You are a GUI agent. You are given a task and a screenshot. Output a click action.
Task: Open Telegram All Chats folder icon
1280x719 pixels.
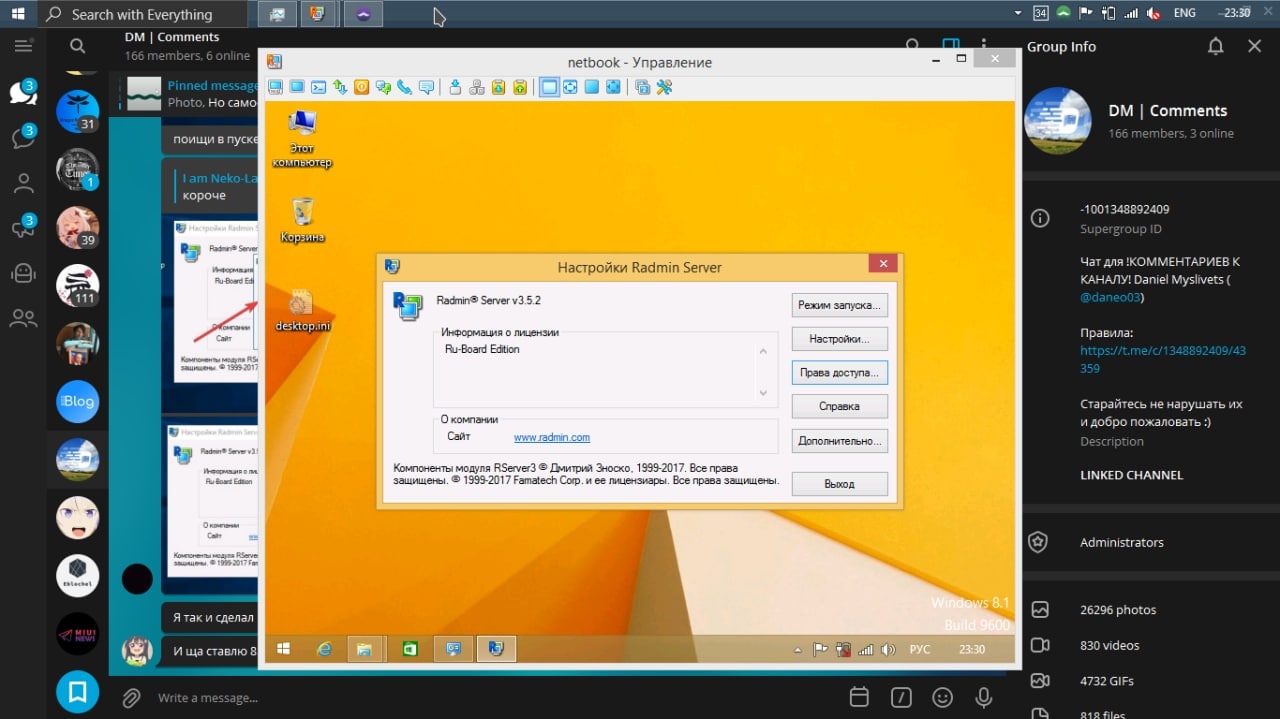(23, 92)
